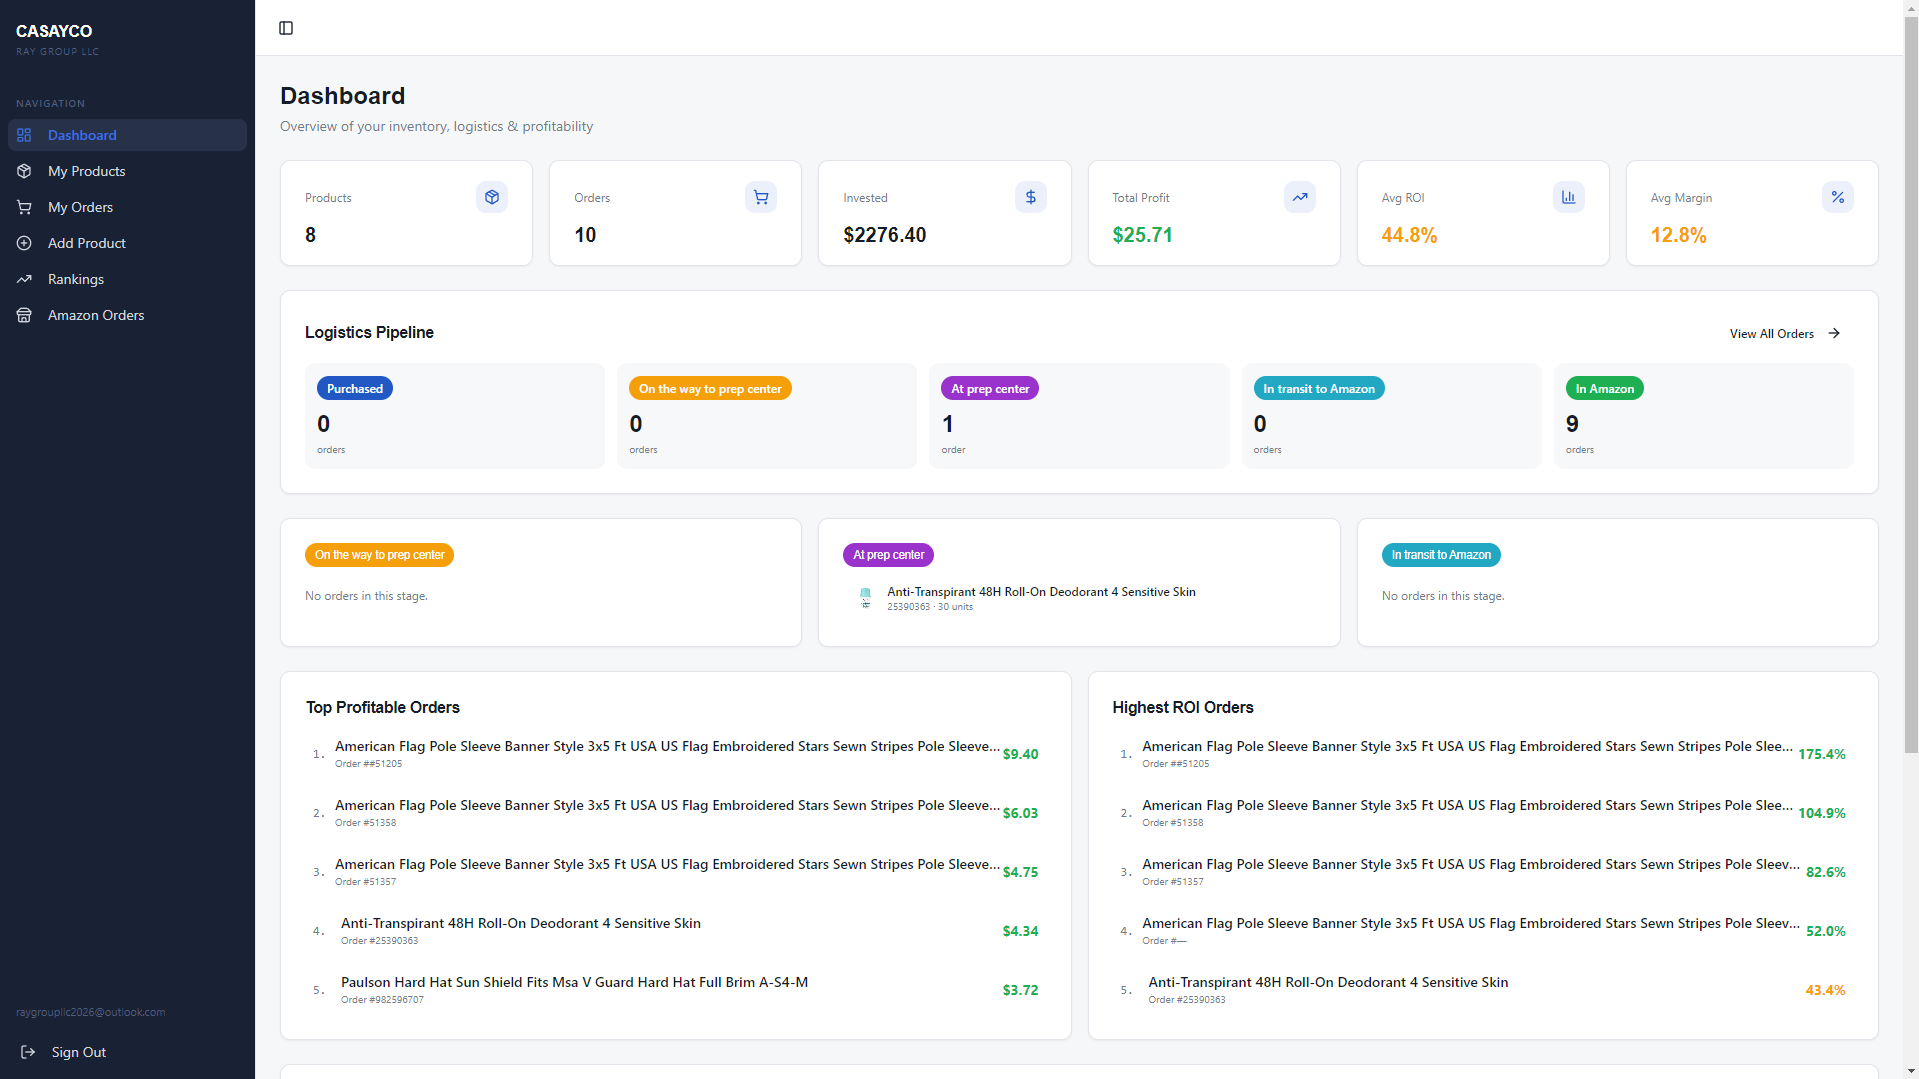Click On the way to prep center pipeline badge with 0 orders
Image resolution: width=1919 pixels, height=1079 pixels.
point(710,388)
